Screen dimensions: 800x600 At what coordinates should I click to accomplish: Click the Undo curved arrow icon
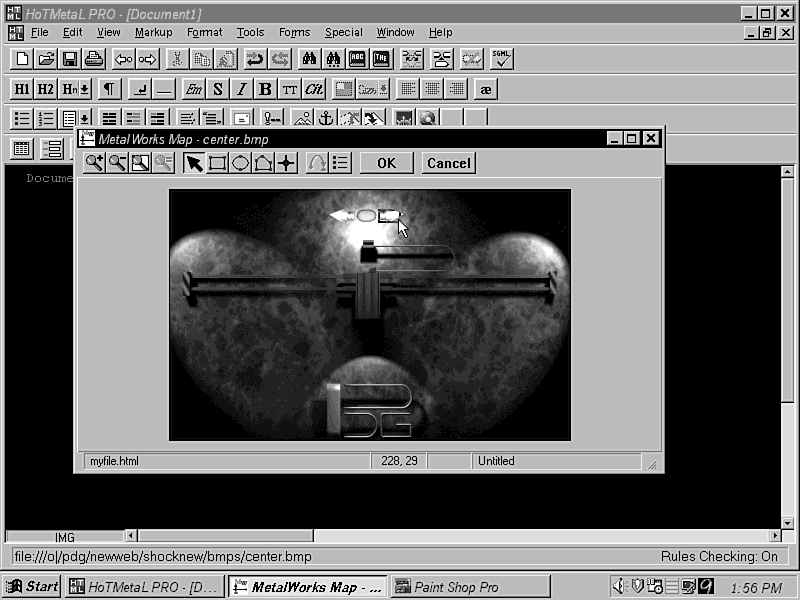[255, 59]
